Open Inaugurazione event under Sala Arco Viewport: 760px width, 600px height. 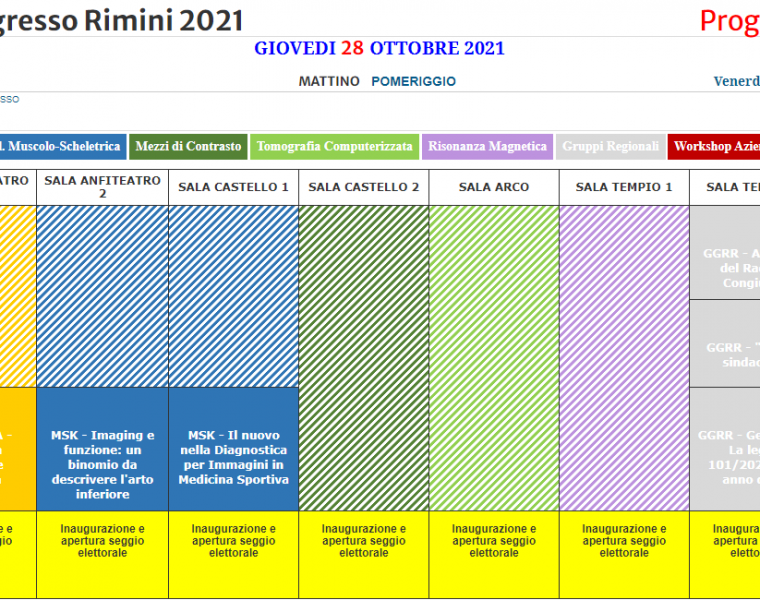tap(494, 540)
